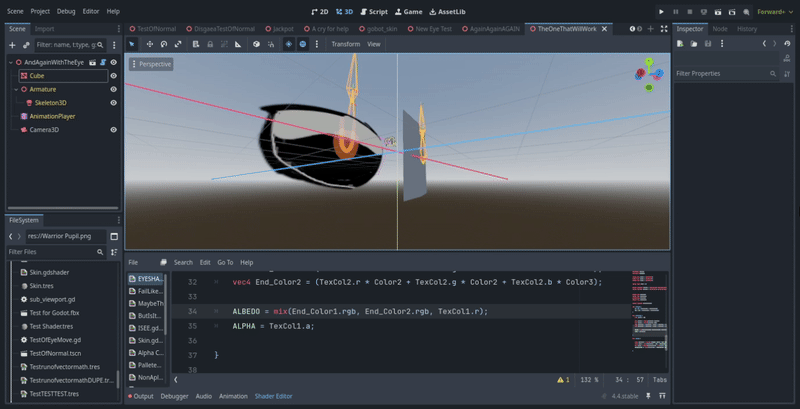
Task: Activate the Rotate mode tool
Action: [164, 44]
